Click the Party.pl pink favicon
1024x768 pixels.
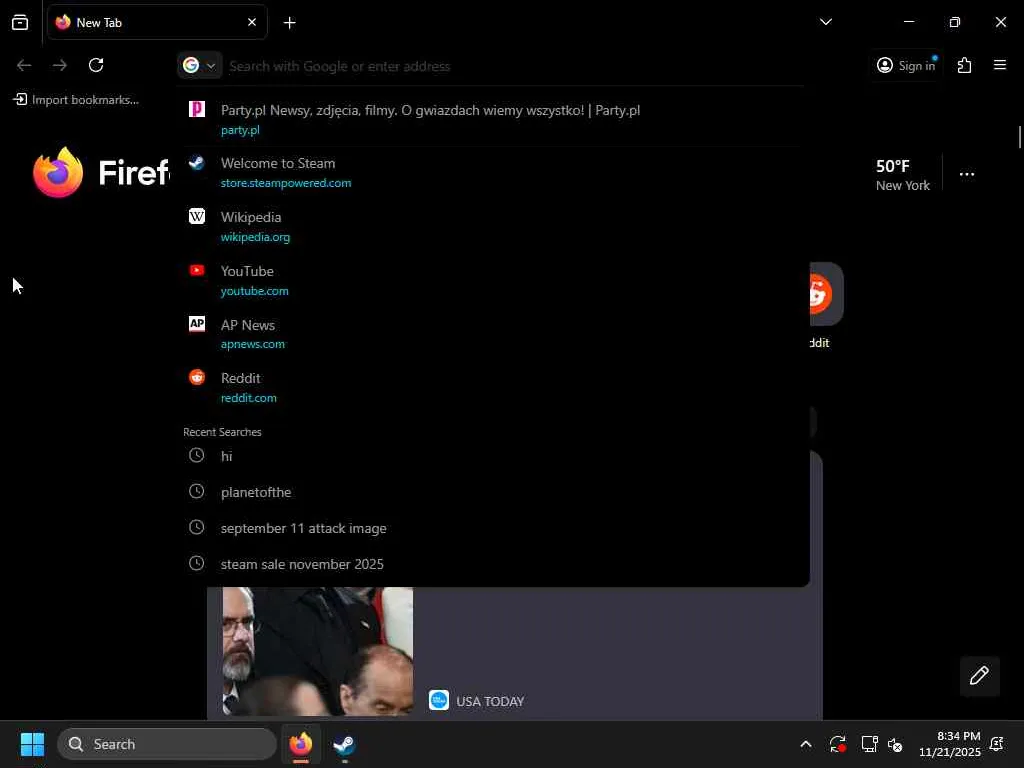pyautogui.click(x=197, y=109)
